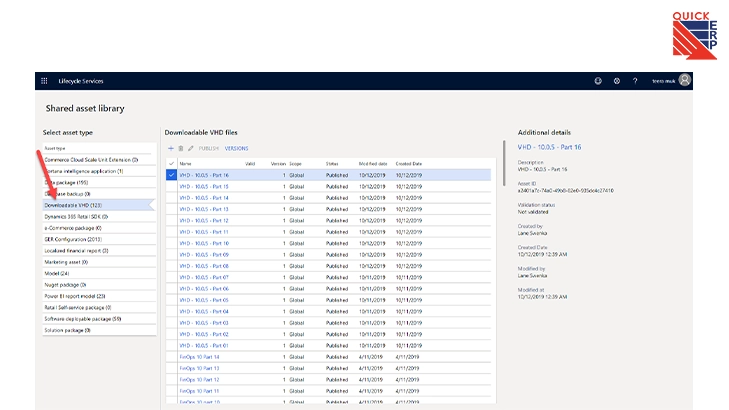The width and height of the screenshot is (729, 410).
Task: Open FinOps 10 Part 11 file link
Action: point(199,391)
